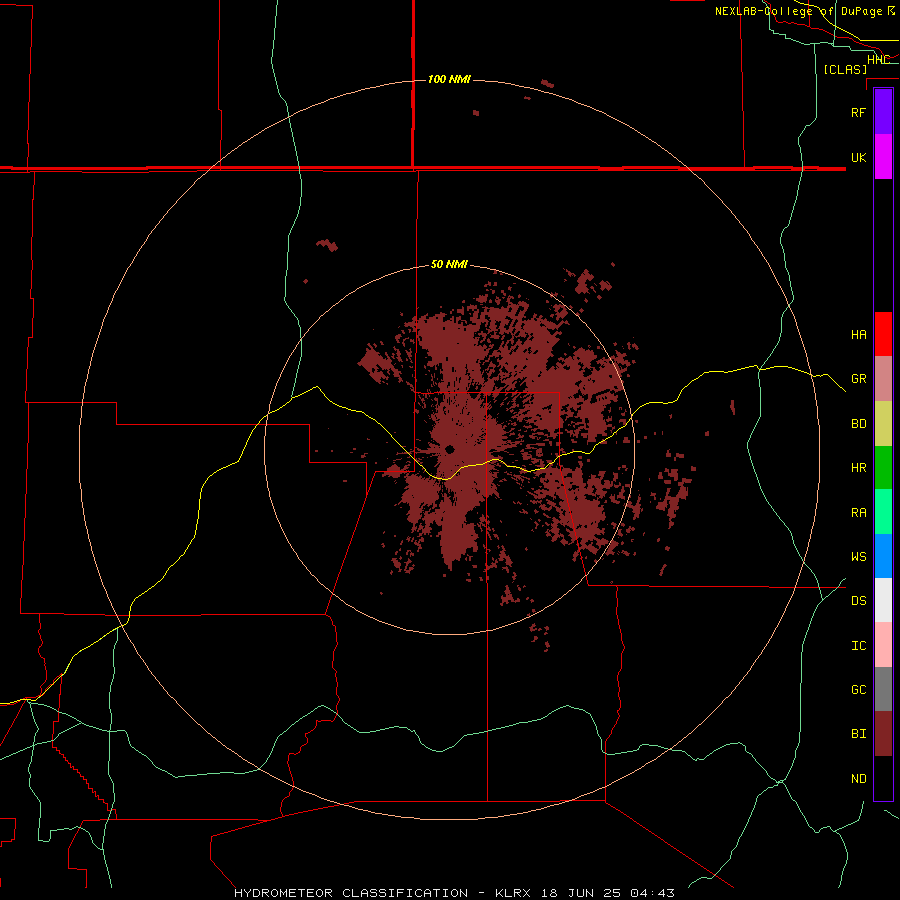
Task: Click the RA mint-green legend swatch
Action: 883,512
